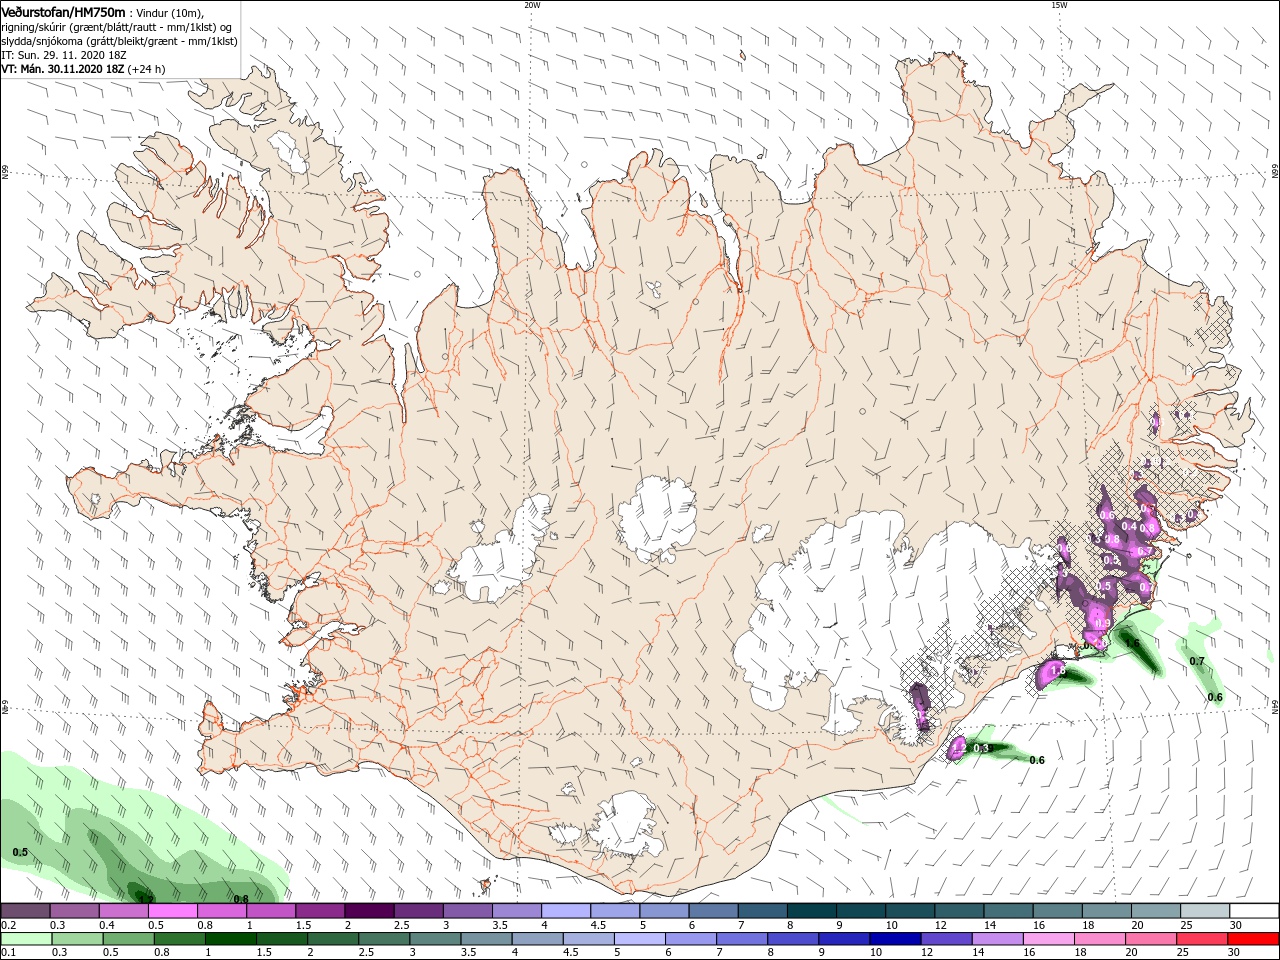
Task: Select the 'VT: Mán. 30.11.2020 18Z (+24 h)' line
Action: pos(83,69)
